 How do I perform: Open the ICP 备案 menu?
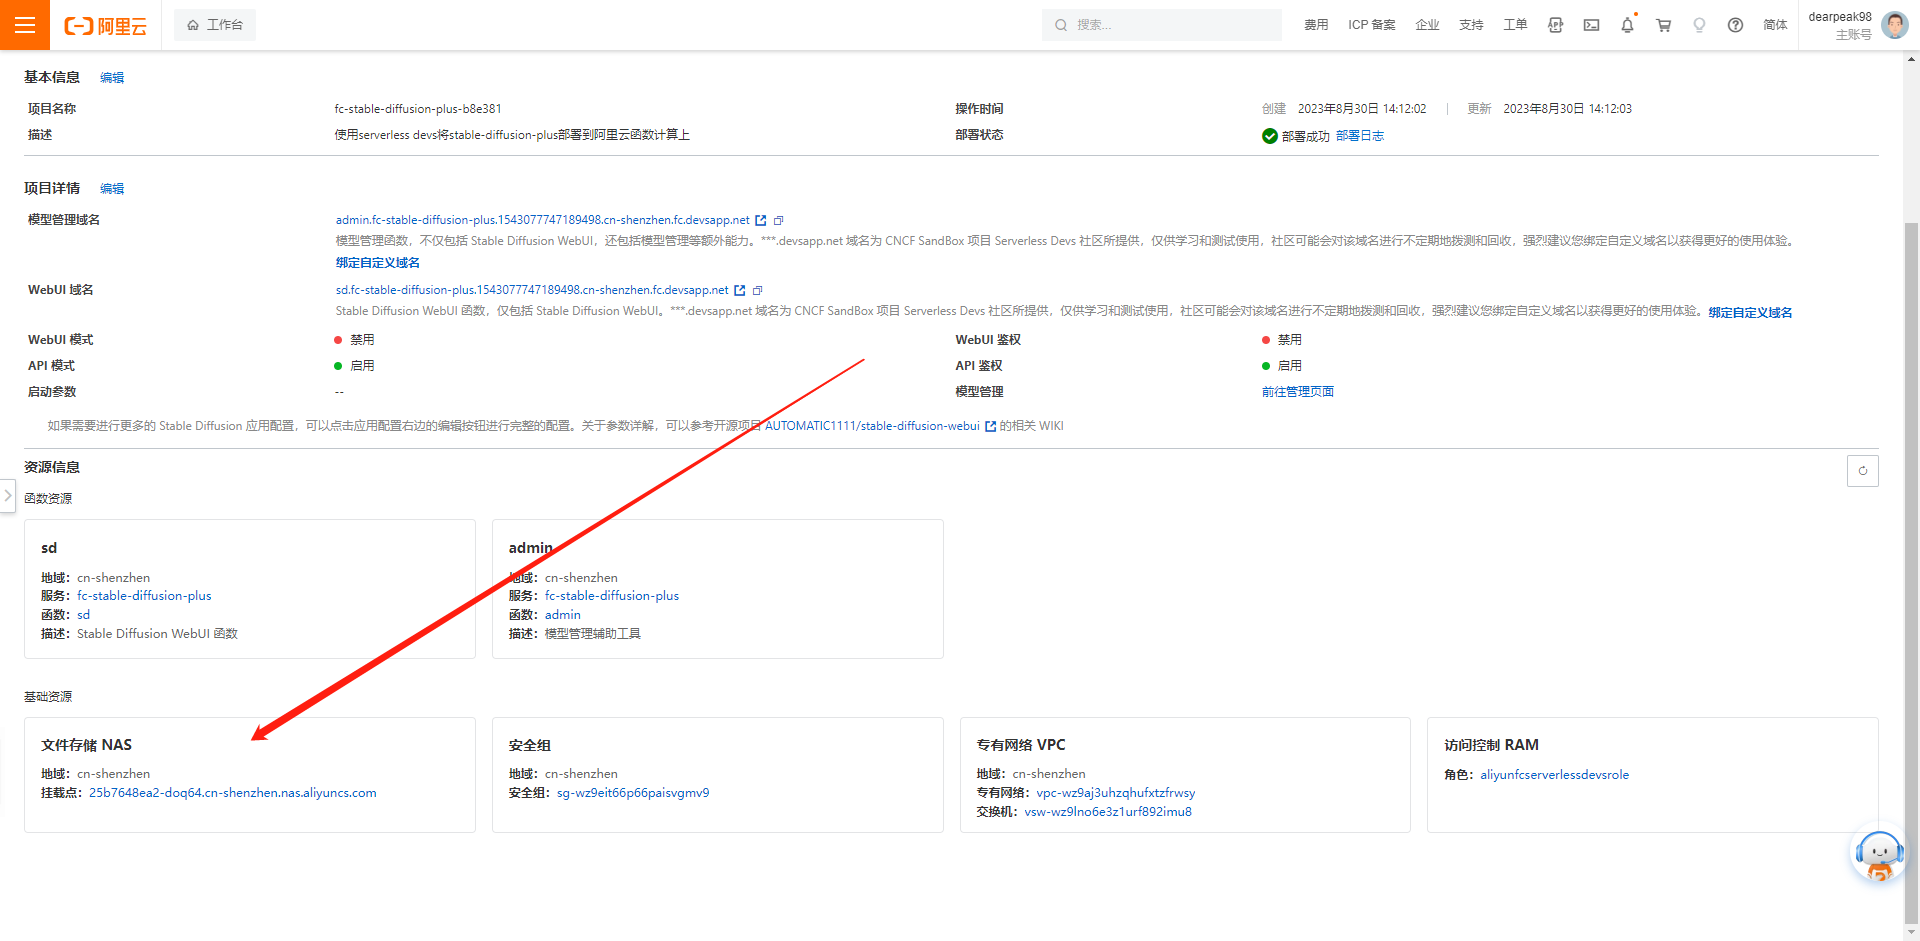[1371, 25]
